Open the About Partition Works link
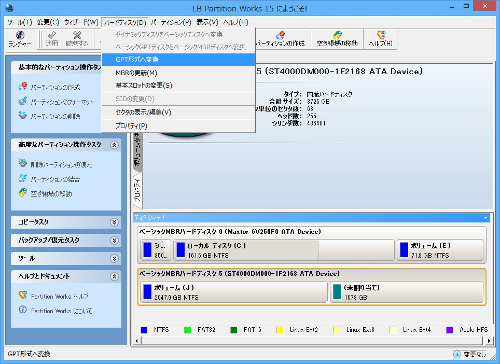The height and width of the screenshot is (364, 500). coord(61,311)
